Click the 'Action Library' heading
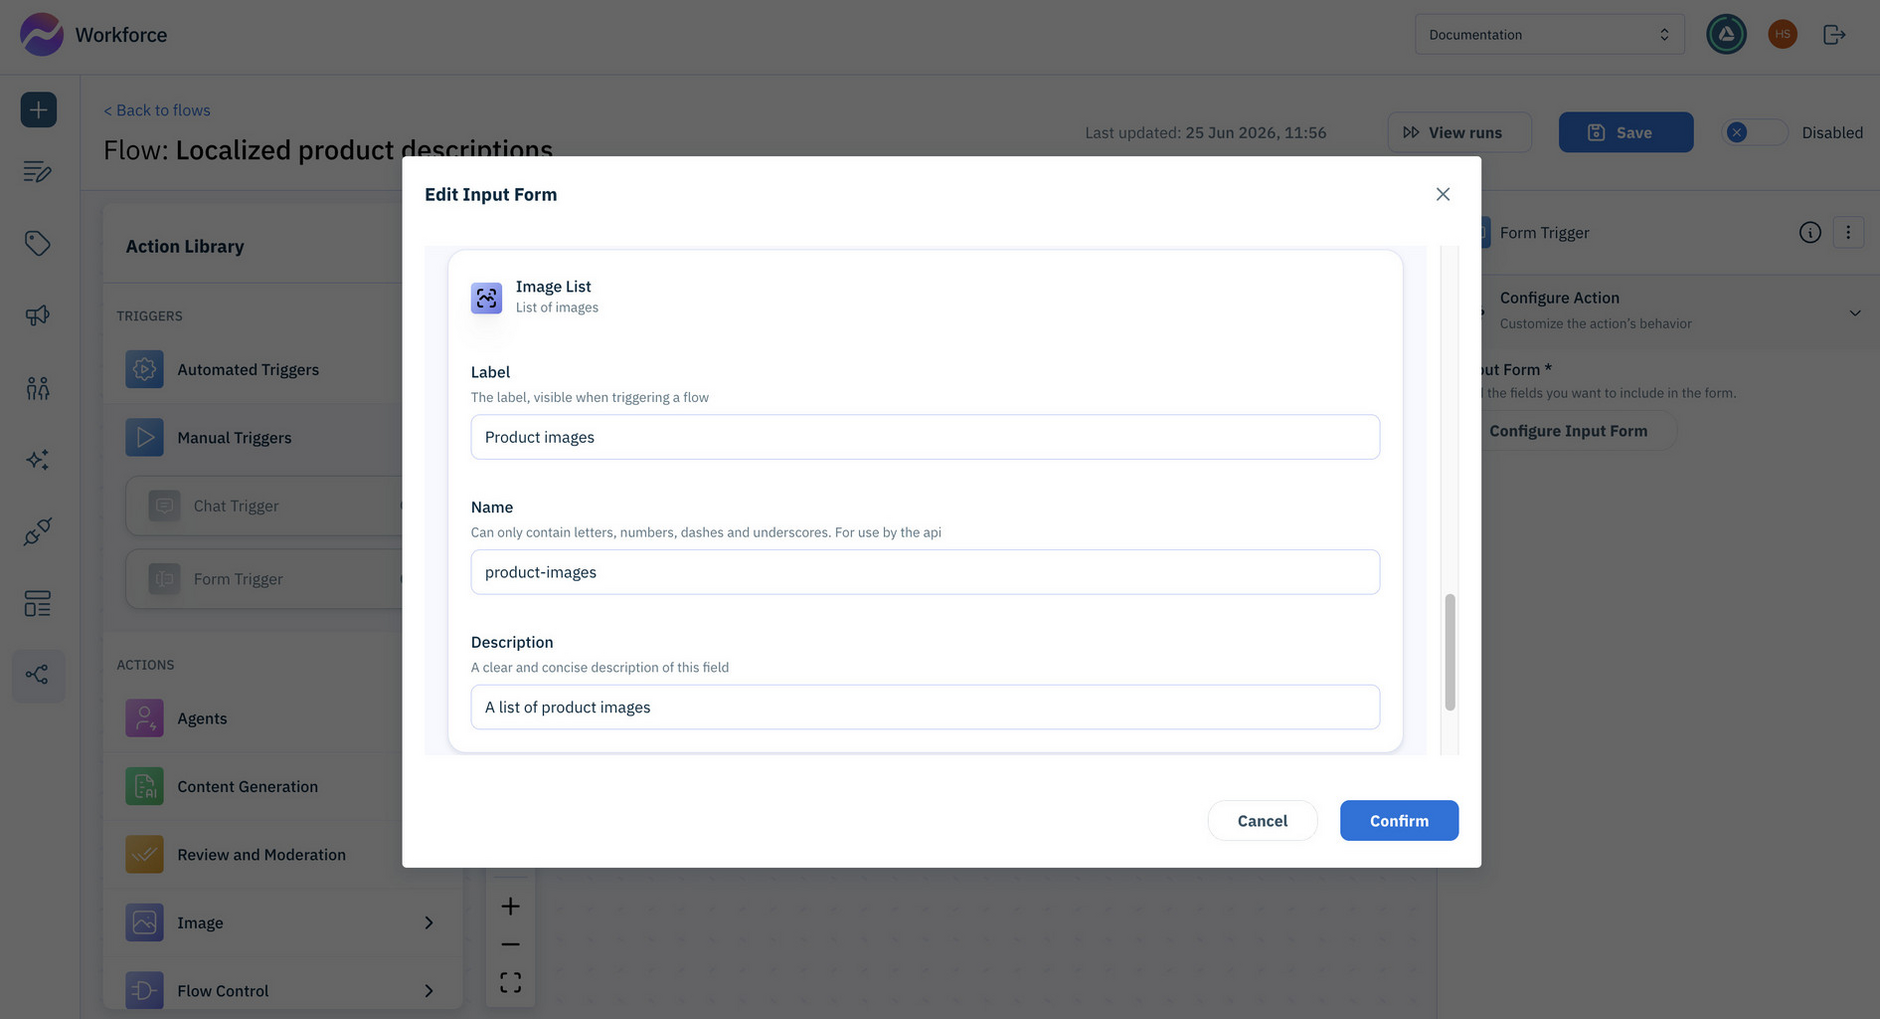This screenshot has width=1880, height=1019. (x=185, y=247)
